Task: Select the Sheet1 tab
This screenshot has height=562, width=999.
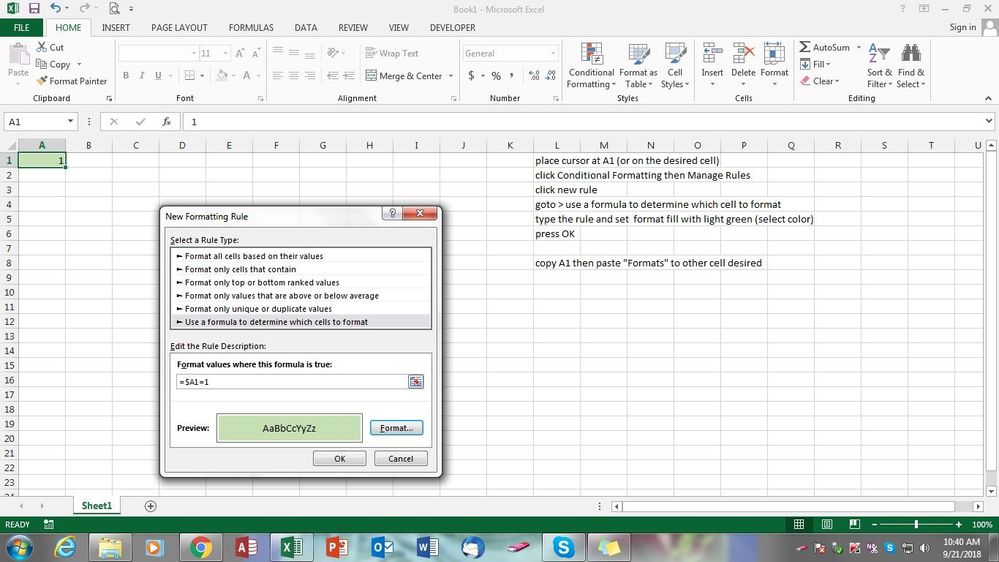Action: pos(97,506)
